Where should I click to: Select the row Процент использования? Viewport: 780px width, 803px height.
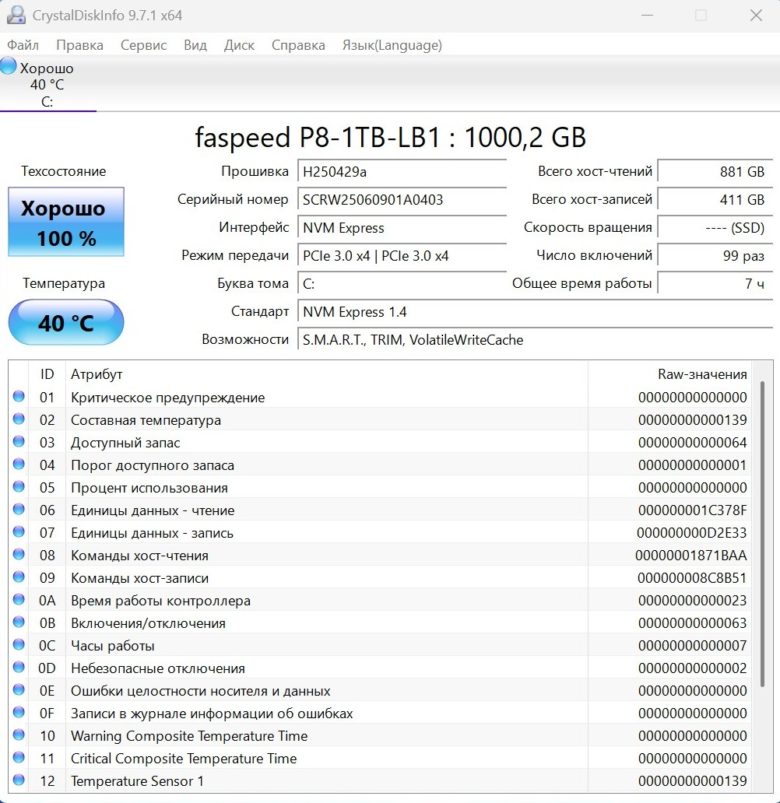point(380,487)
